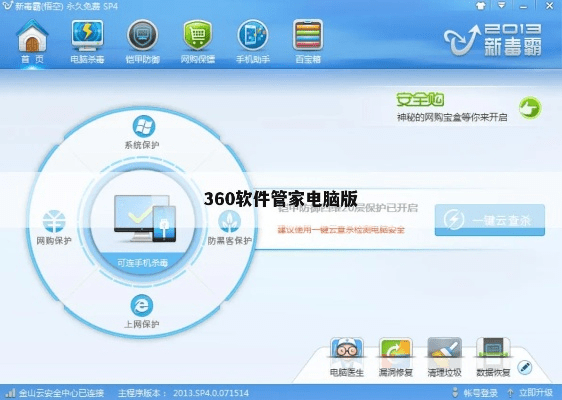Click 帐号登录 in status bar
This screenshot has height=400, width=562.
(480, 393)
